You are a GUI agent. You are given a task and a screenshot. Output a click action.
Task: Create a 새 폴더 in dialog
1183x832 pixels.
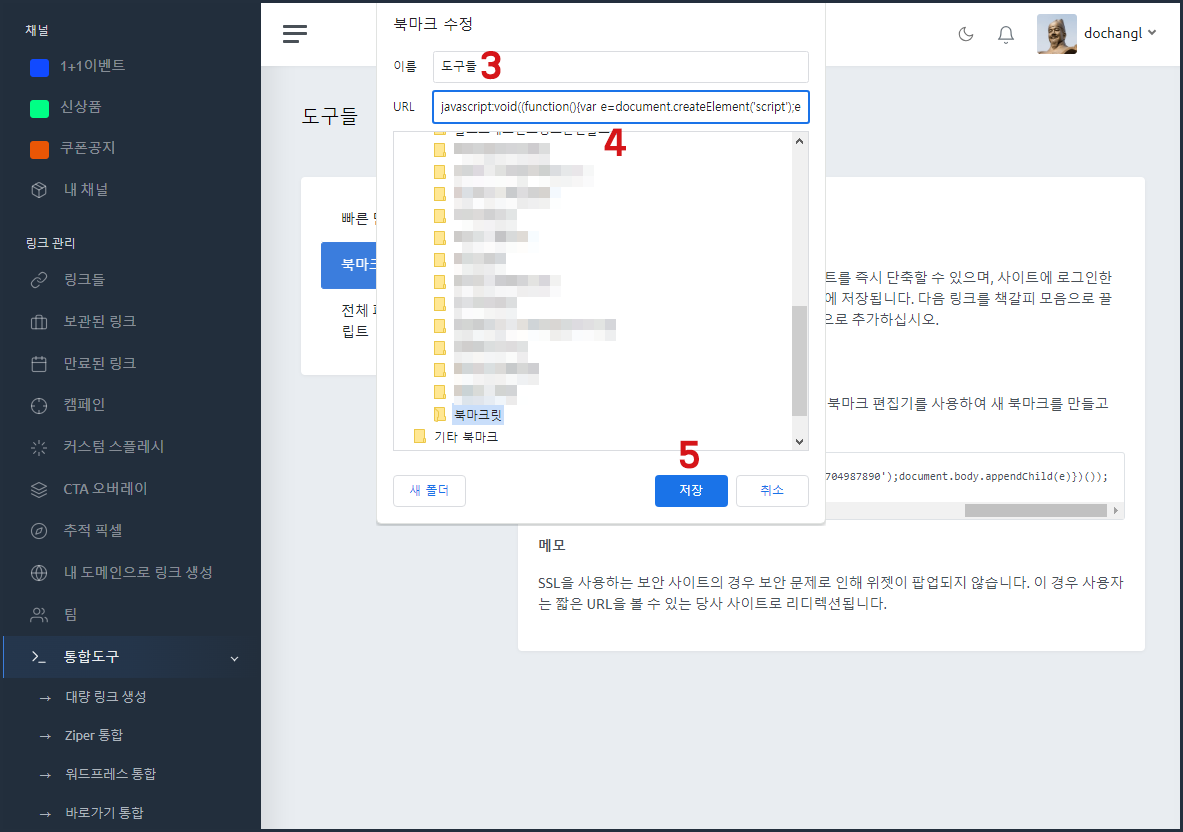(x=429, y=490)
